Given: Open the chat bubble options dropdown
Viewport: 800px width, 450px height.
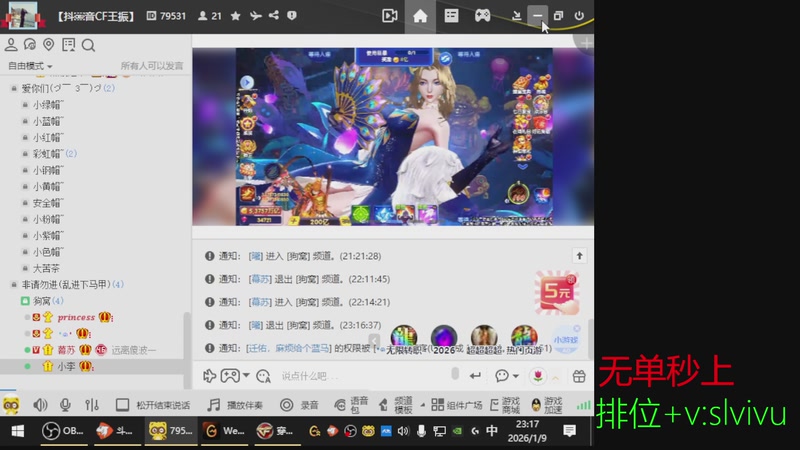Looking at the screenshot, I should click(507, 376).
